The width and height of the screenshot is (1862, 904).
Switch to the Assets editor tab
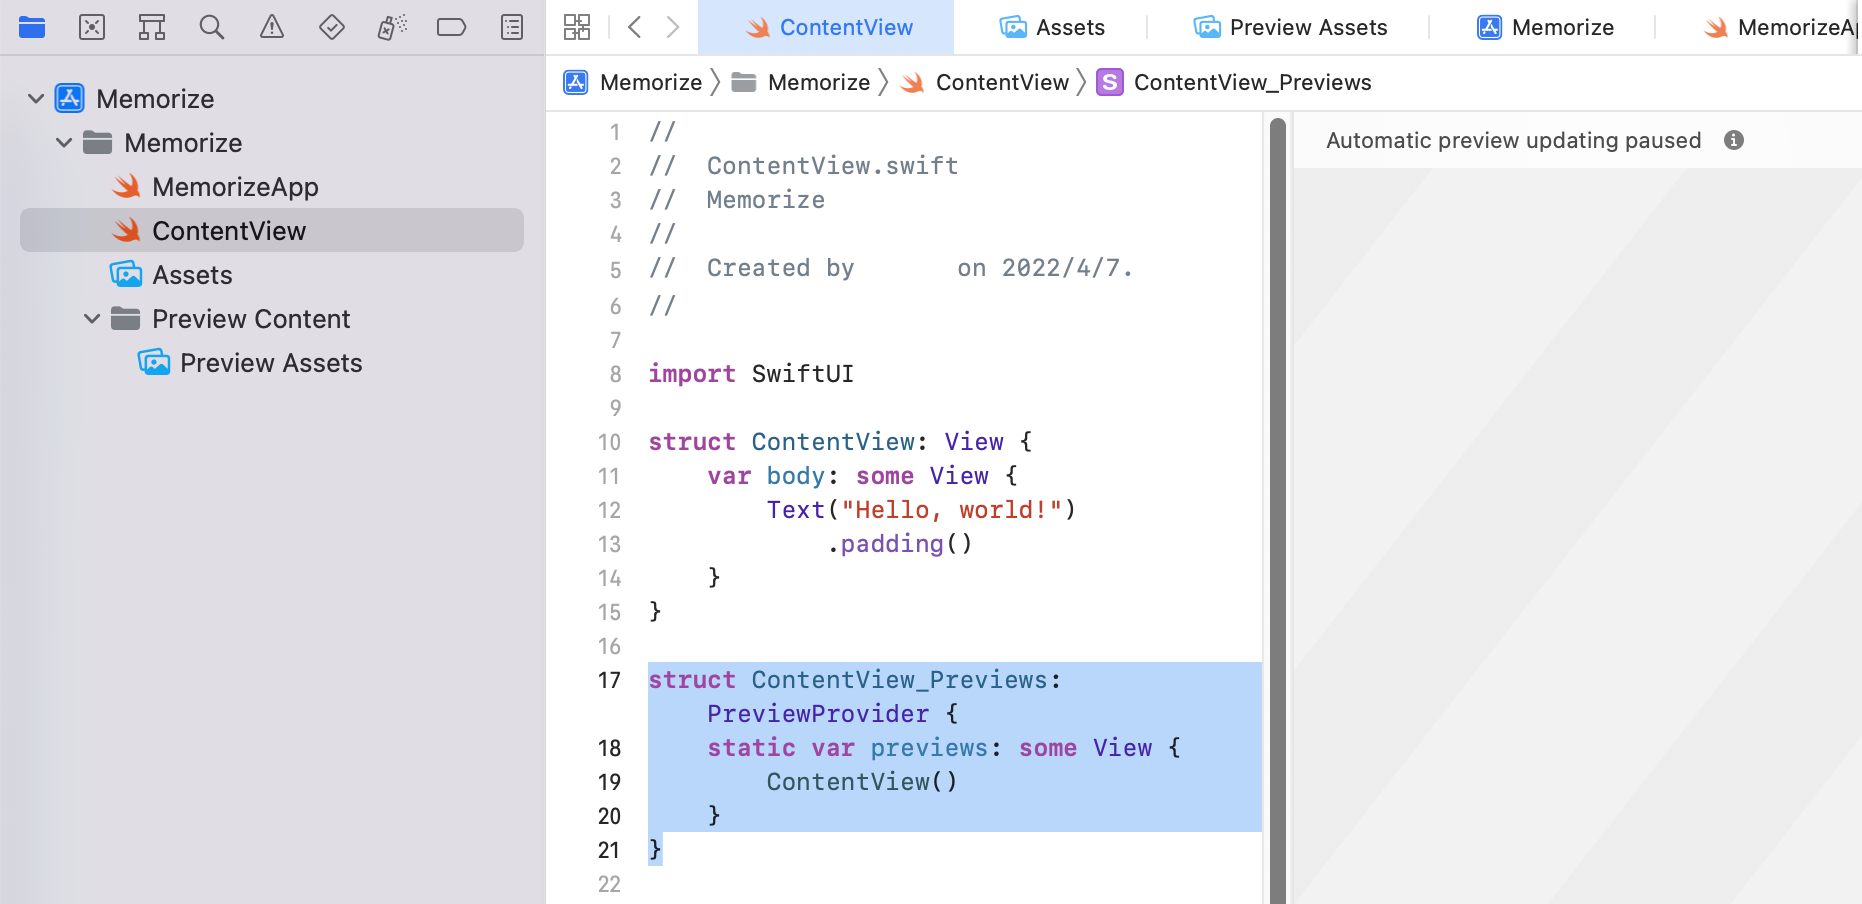point(1052,27)
